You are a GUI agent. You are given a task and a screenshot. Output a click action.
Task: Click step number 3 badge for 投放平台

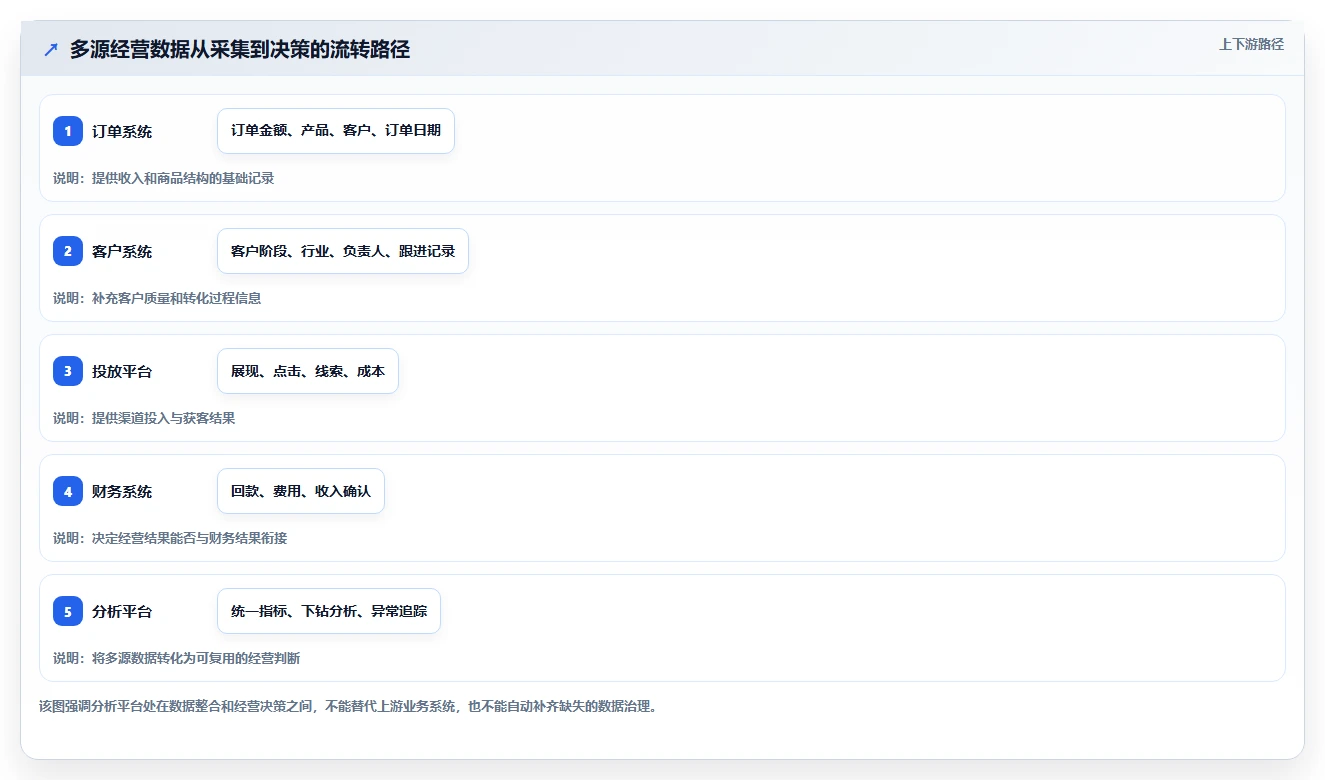pyautogui.click(x=68, y=371)
